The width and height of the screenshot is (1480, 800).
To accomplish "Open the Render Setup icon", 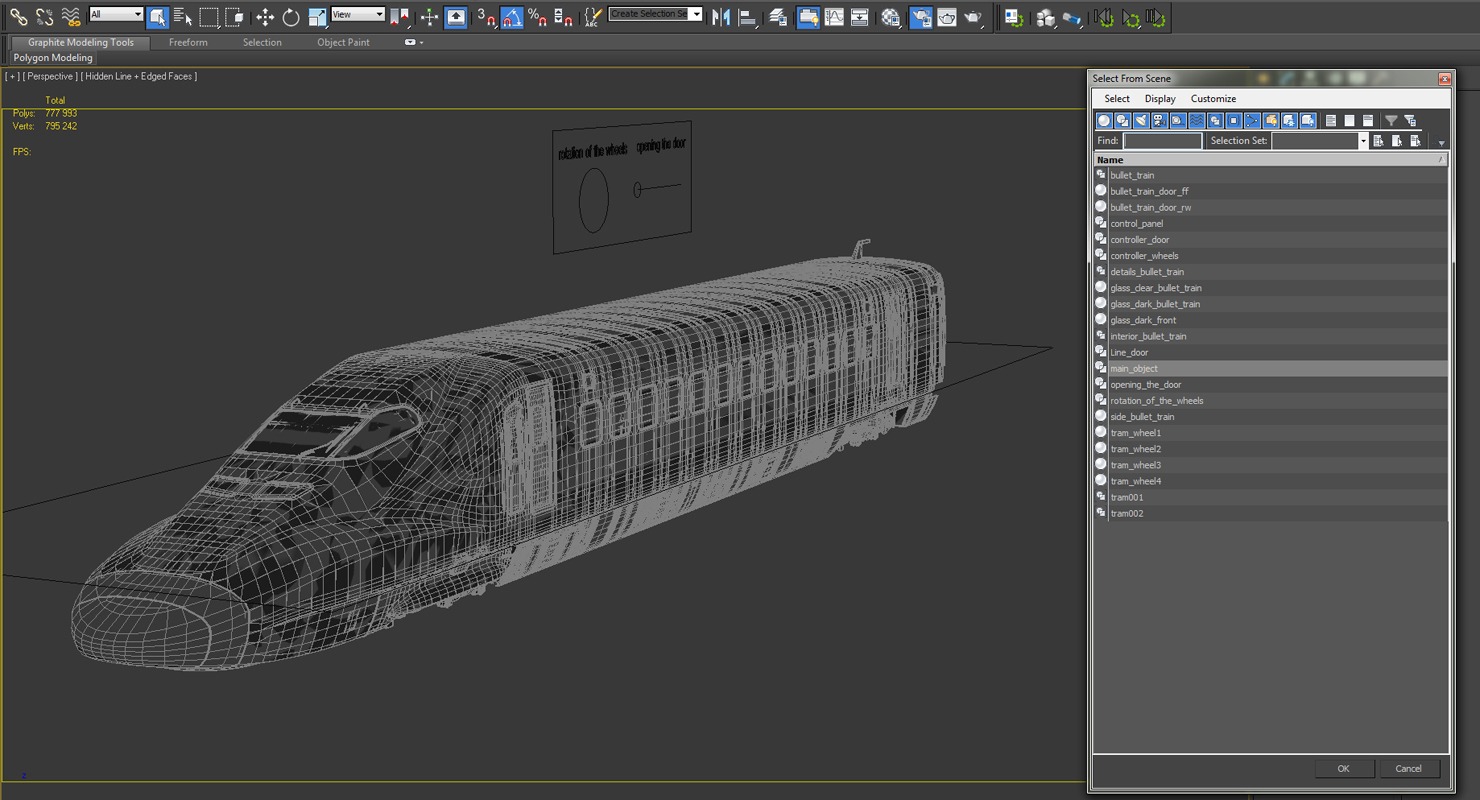I will (x=921, y=17).
